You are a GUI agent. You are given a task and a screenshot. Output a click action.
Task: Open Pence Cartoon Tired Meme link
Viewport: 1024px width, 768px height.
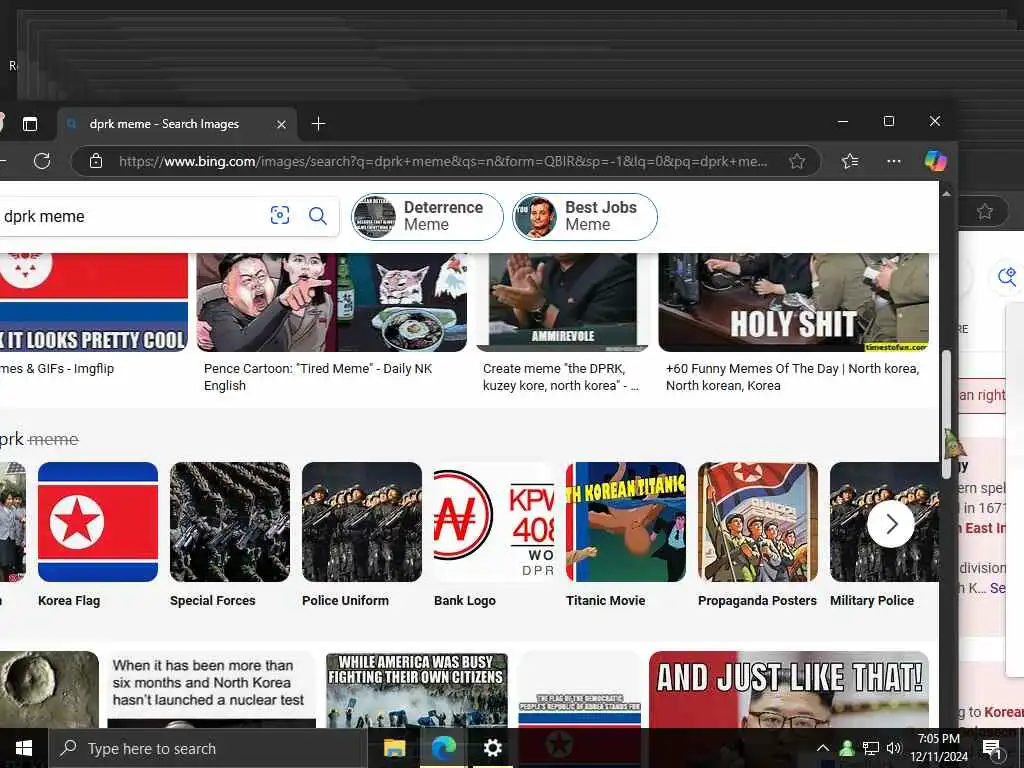click(x=318, y=377)
